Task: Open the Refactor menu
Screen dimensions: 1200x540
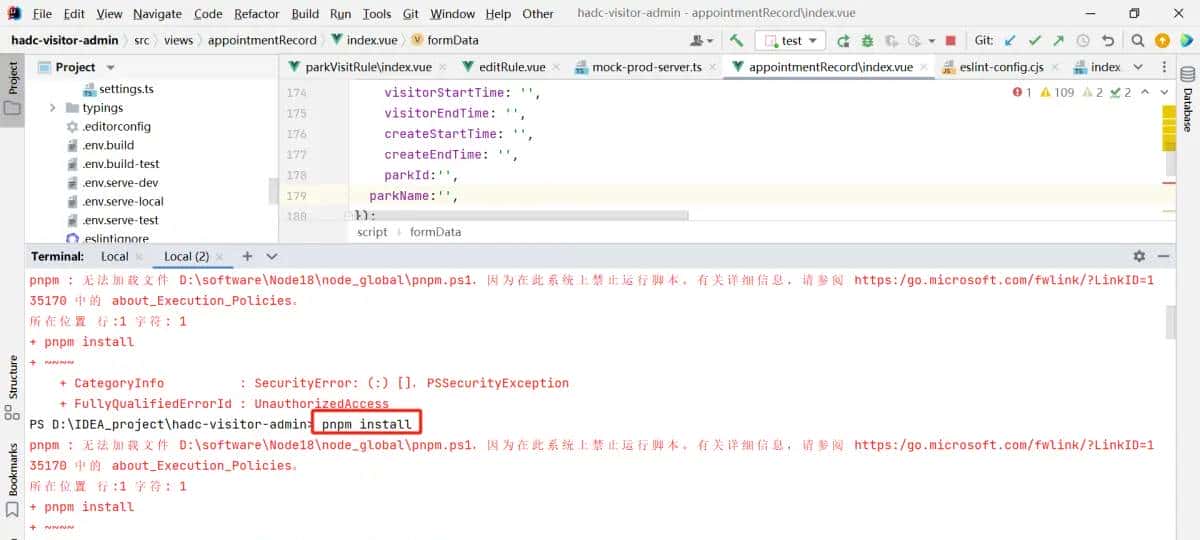Action: pyautogui.click(x=257, y=14)
